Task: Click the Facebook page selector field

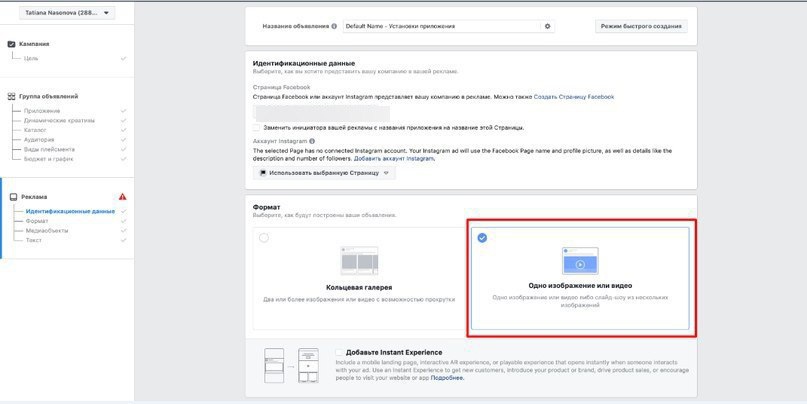Action: (321, 113)
